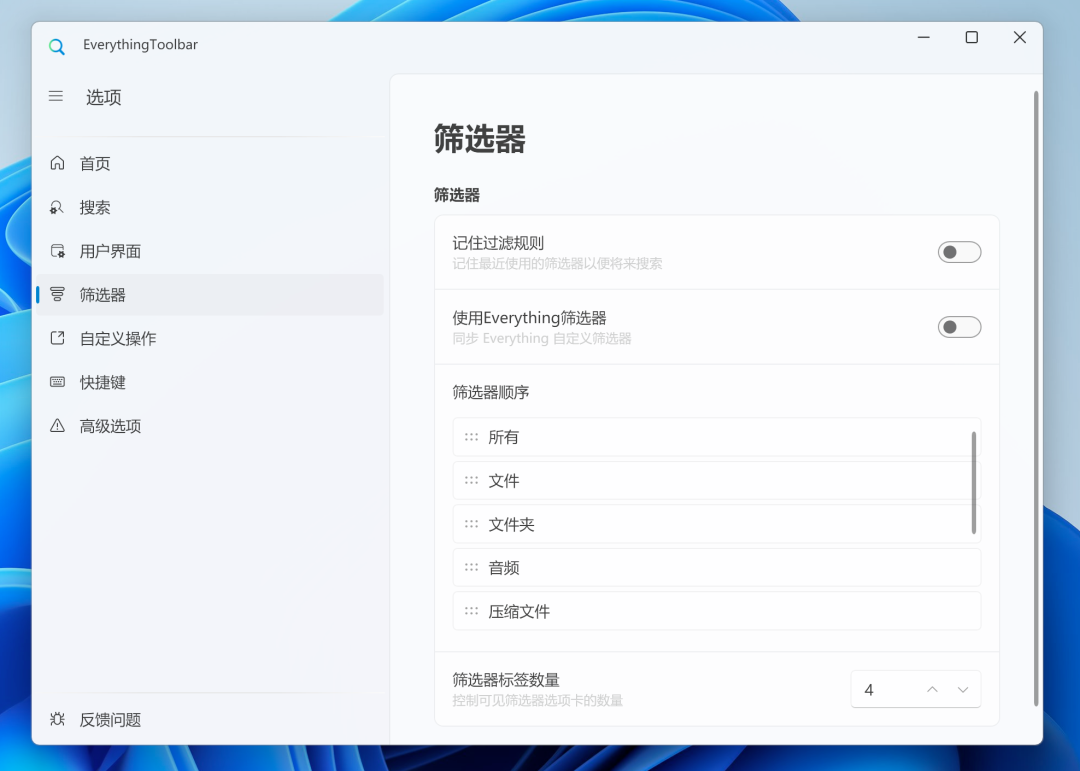
Task: Toggle the hamburger navigation menu icon
Action: [x=56, y=96]
